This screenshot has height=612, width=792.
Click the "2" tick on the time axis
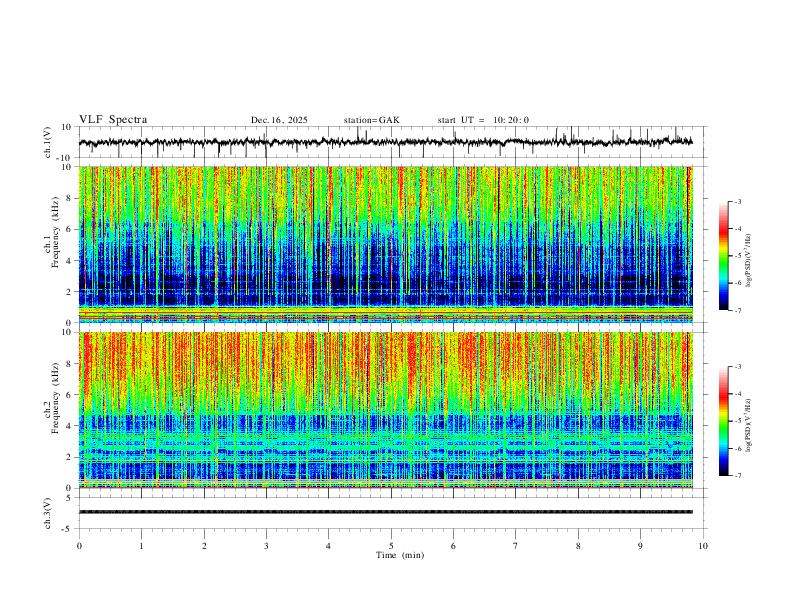(204, 546)
